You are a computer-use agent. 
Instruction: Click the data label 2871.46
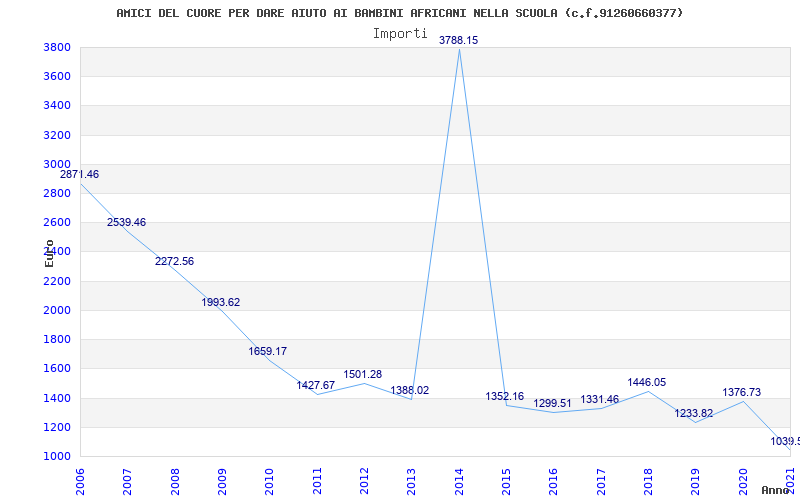[80, 174]
